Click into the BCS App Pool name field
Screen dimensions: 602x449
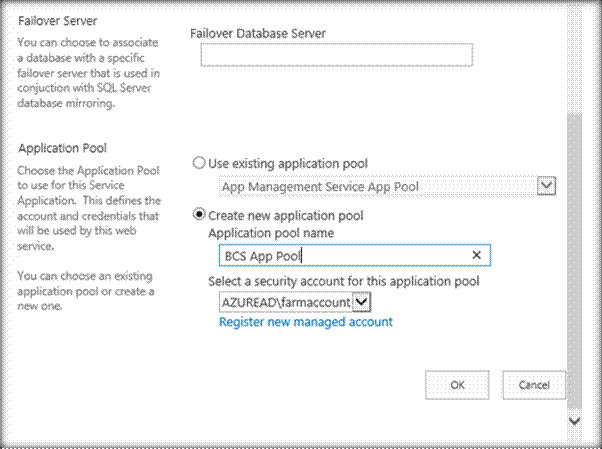(330, 256)
